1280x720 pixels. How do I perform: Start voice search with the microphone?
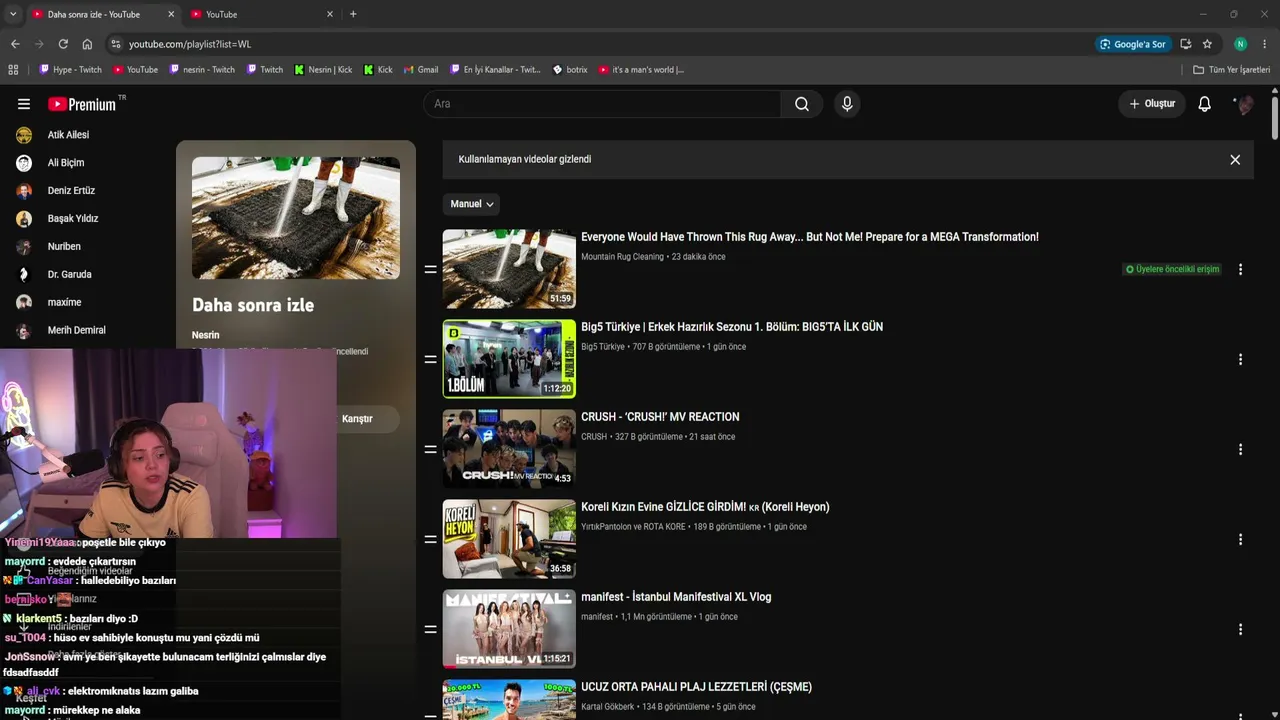click(x=847, y=104)
